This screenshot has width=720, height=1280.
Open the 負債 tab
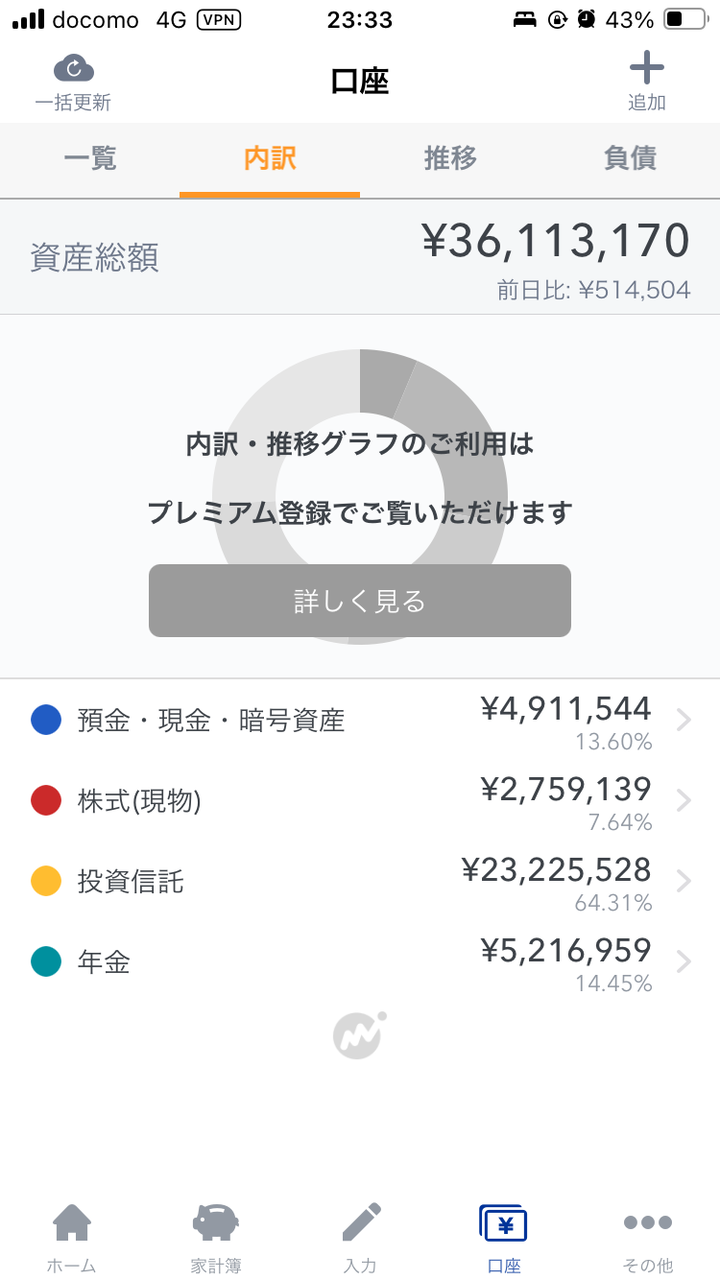(x=630, y=158)
